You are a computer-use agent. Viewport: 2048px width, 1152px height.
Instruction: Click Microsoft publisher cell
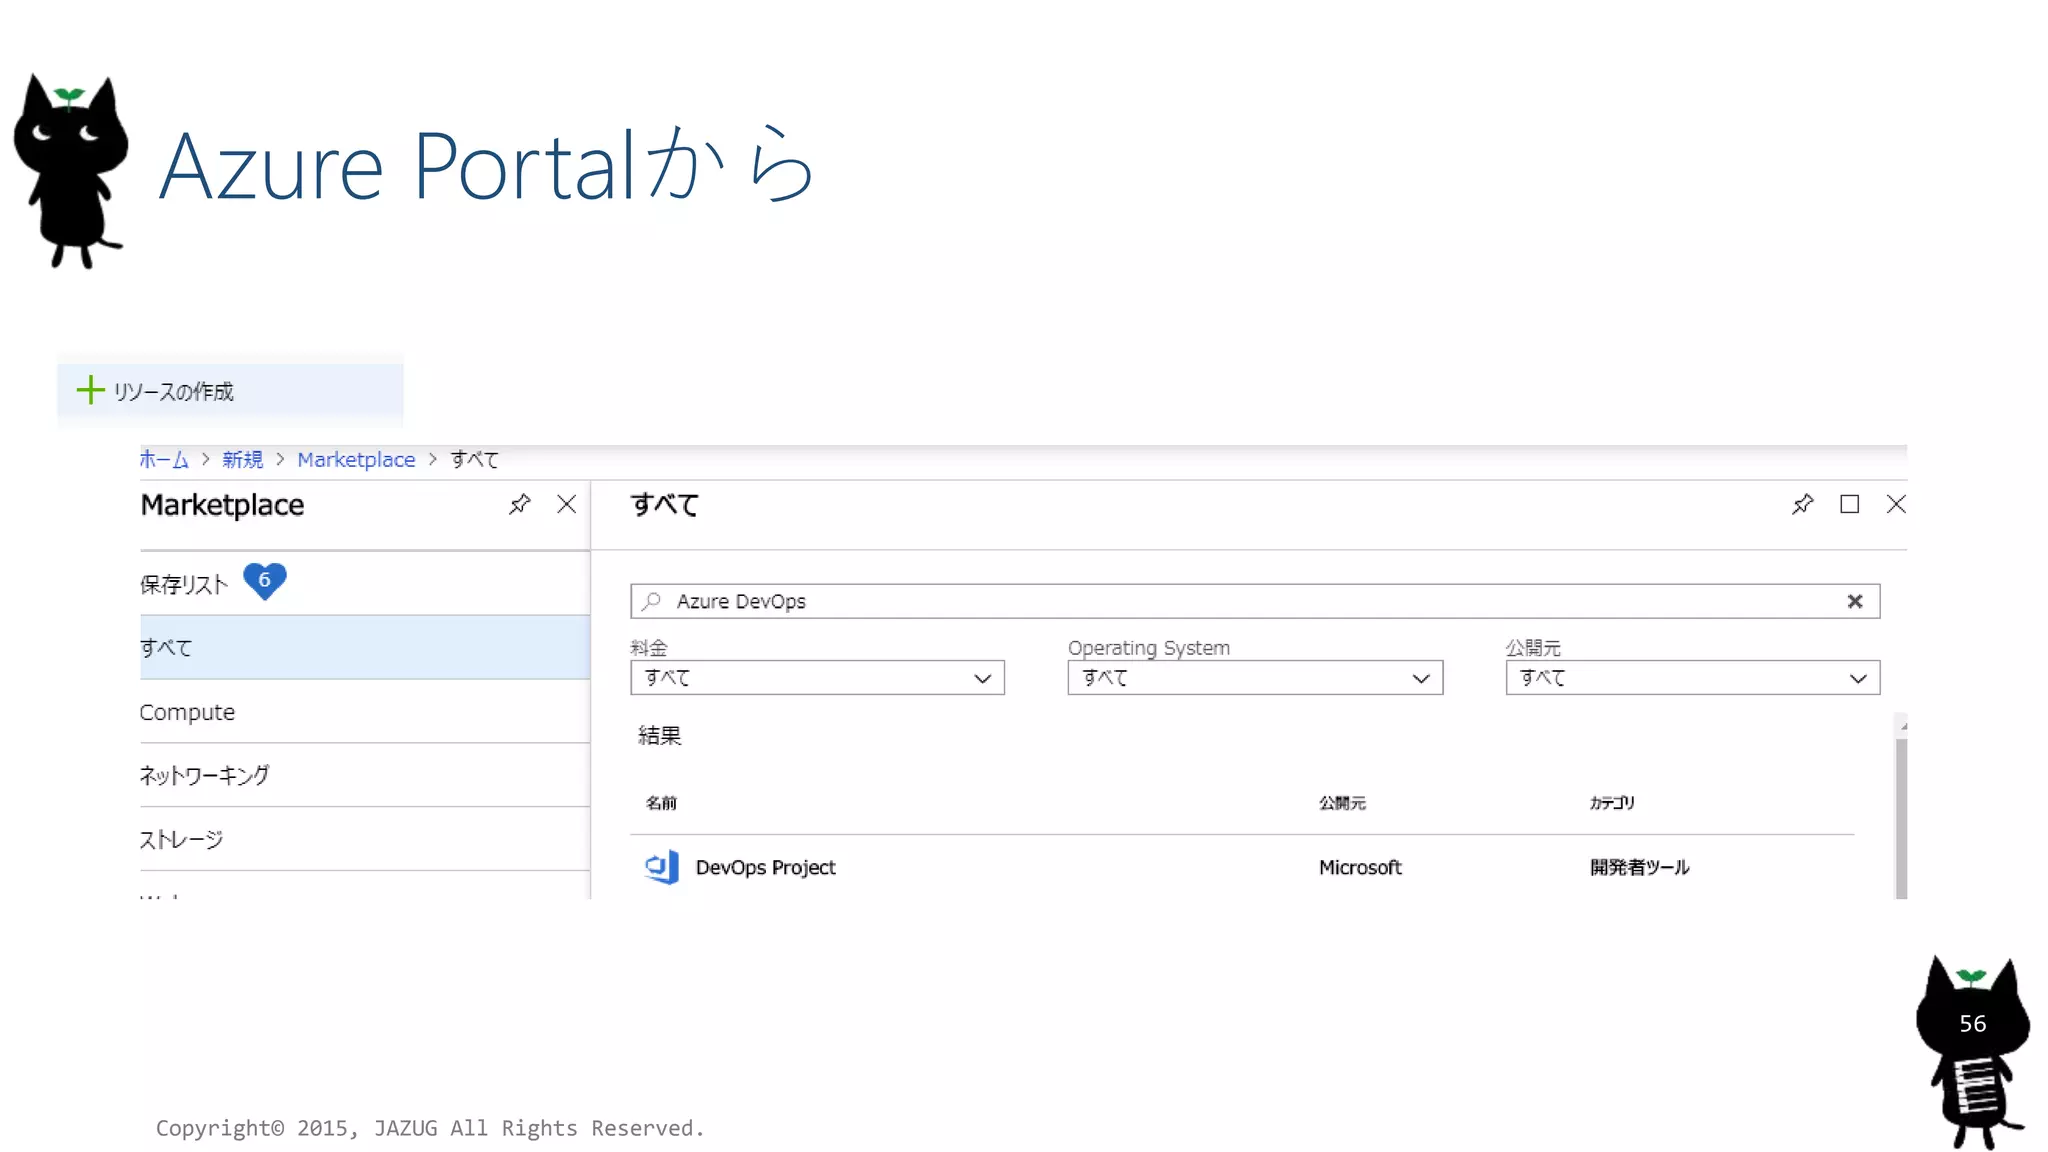1360,867
